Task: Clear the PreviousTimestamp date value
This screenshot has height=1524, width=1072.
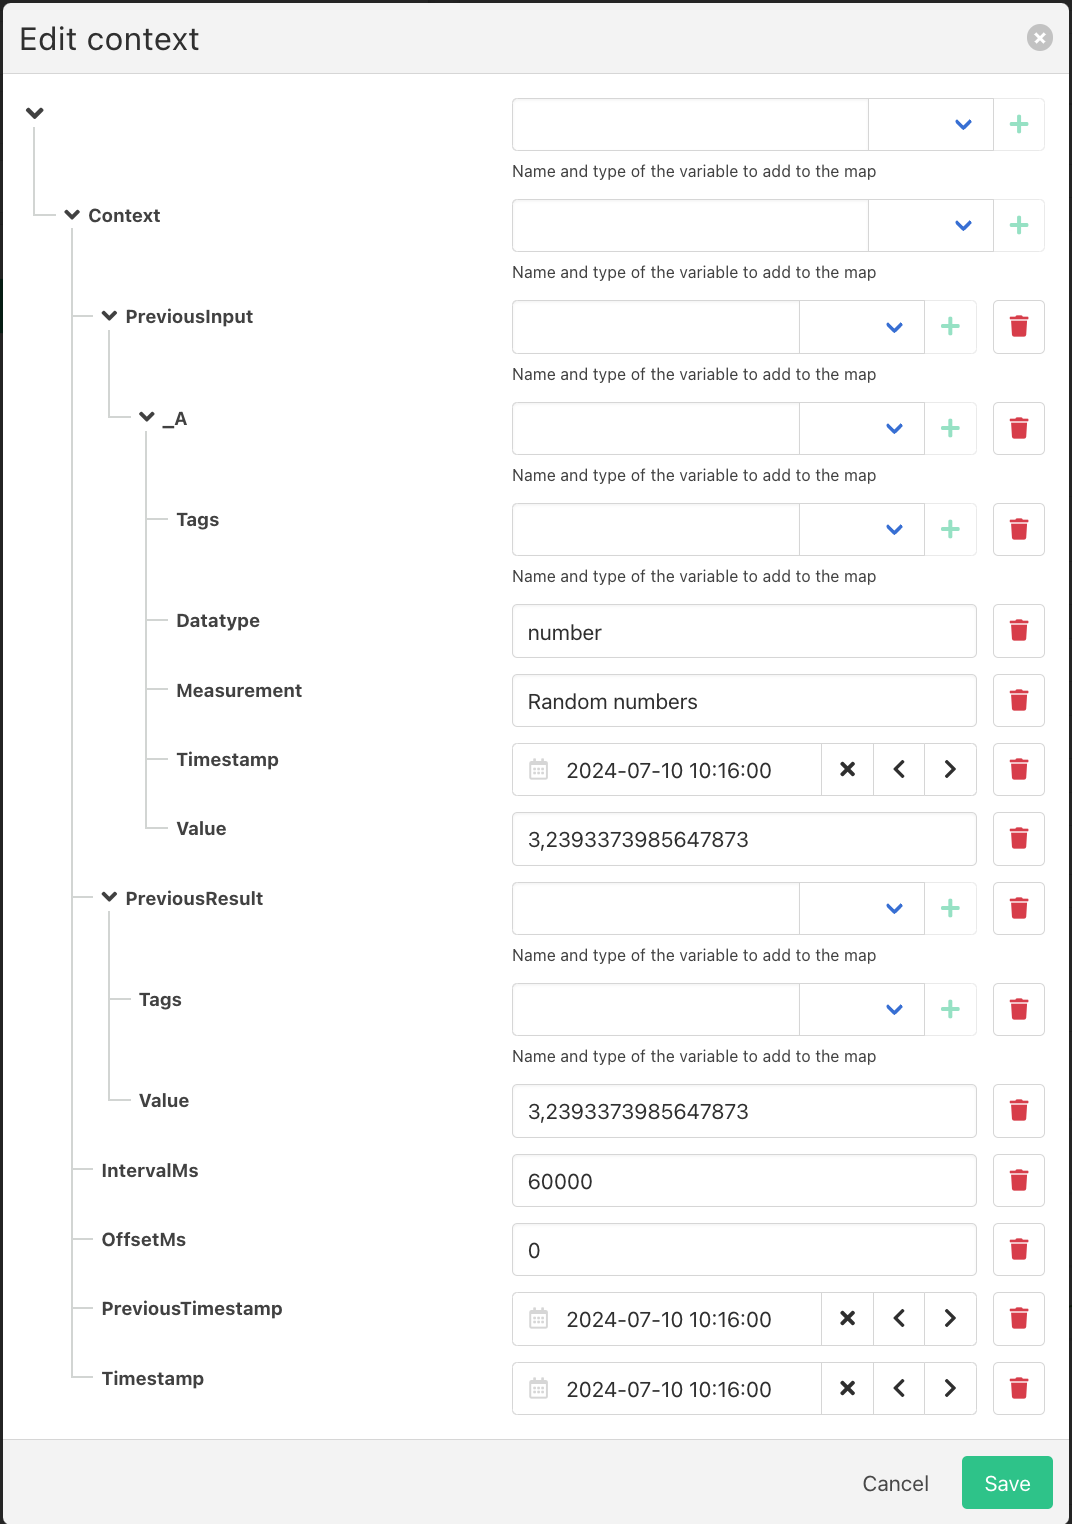Action: (x=847, y=1319)
